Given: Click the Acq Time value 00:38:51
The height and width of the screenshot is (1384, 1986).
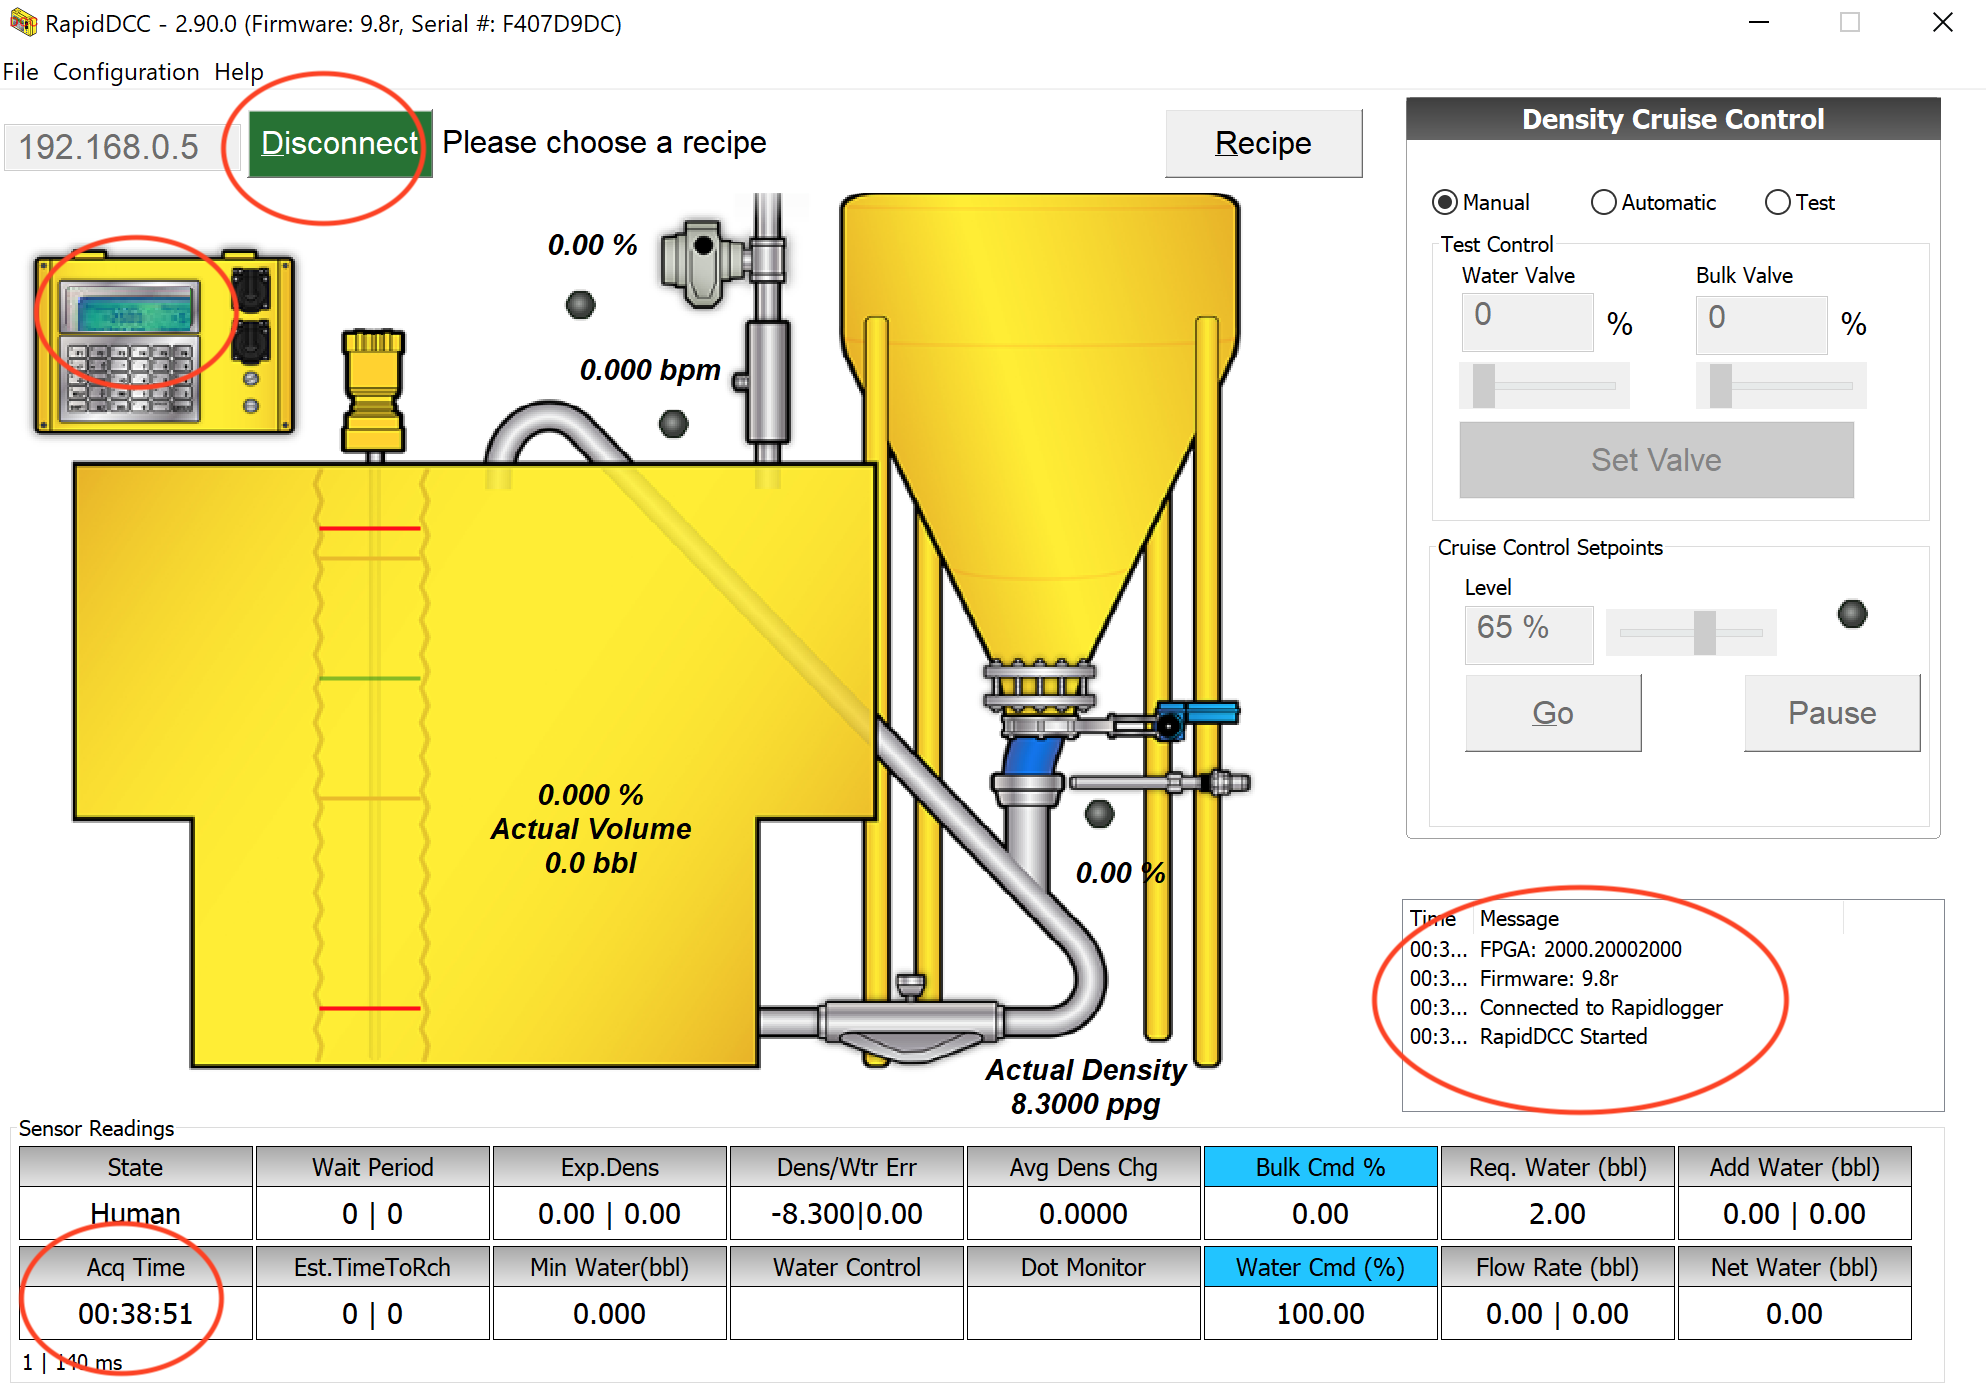Looking at the screenshot, I should click(x=136, y=1313).
